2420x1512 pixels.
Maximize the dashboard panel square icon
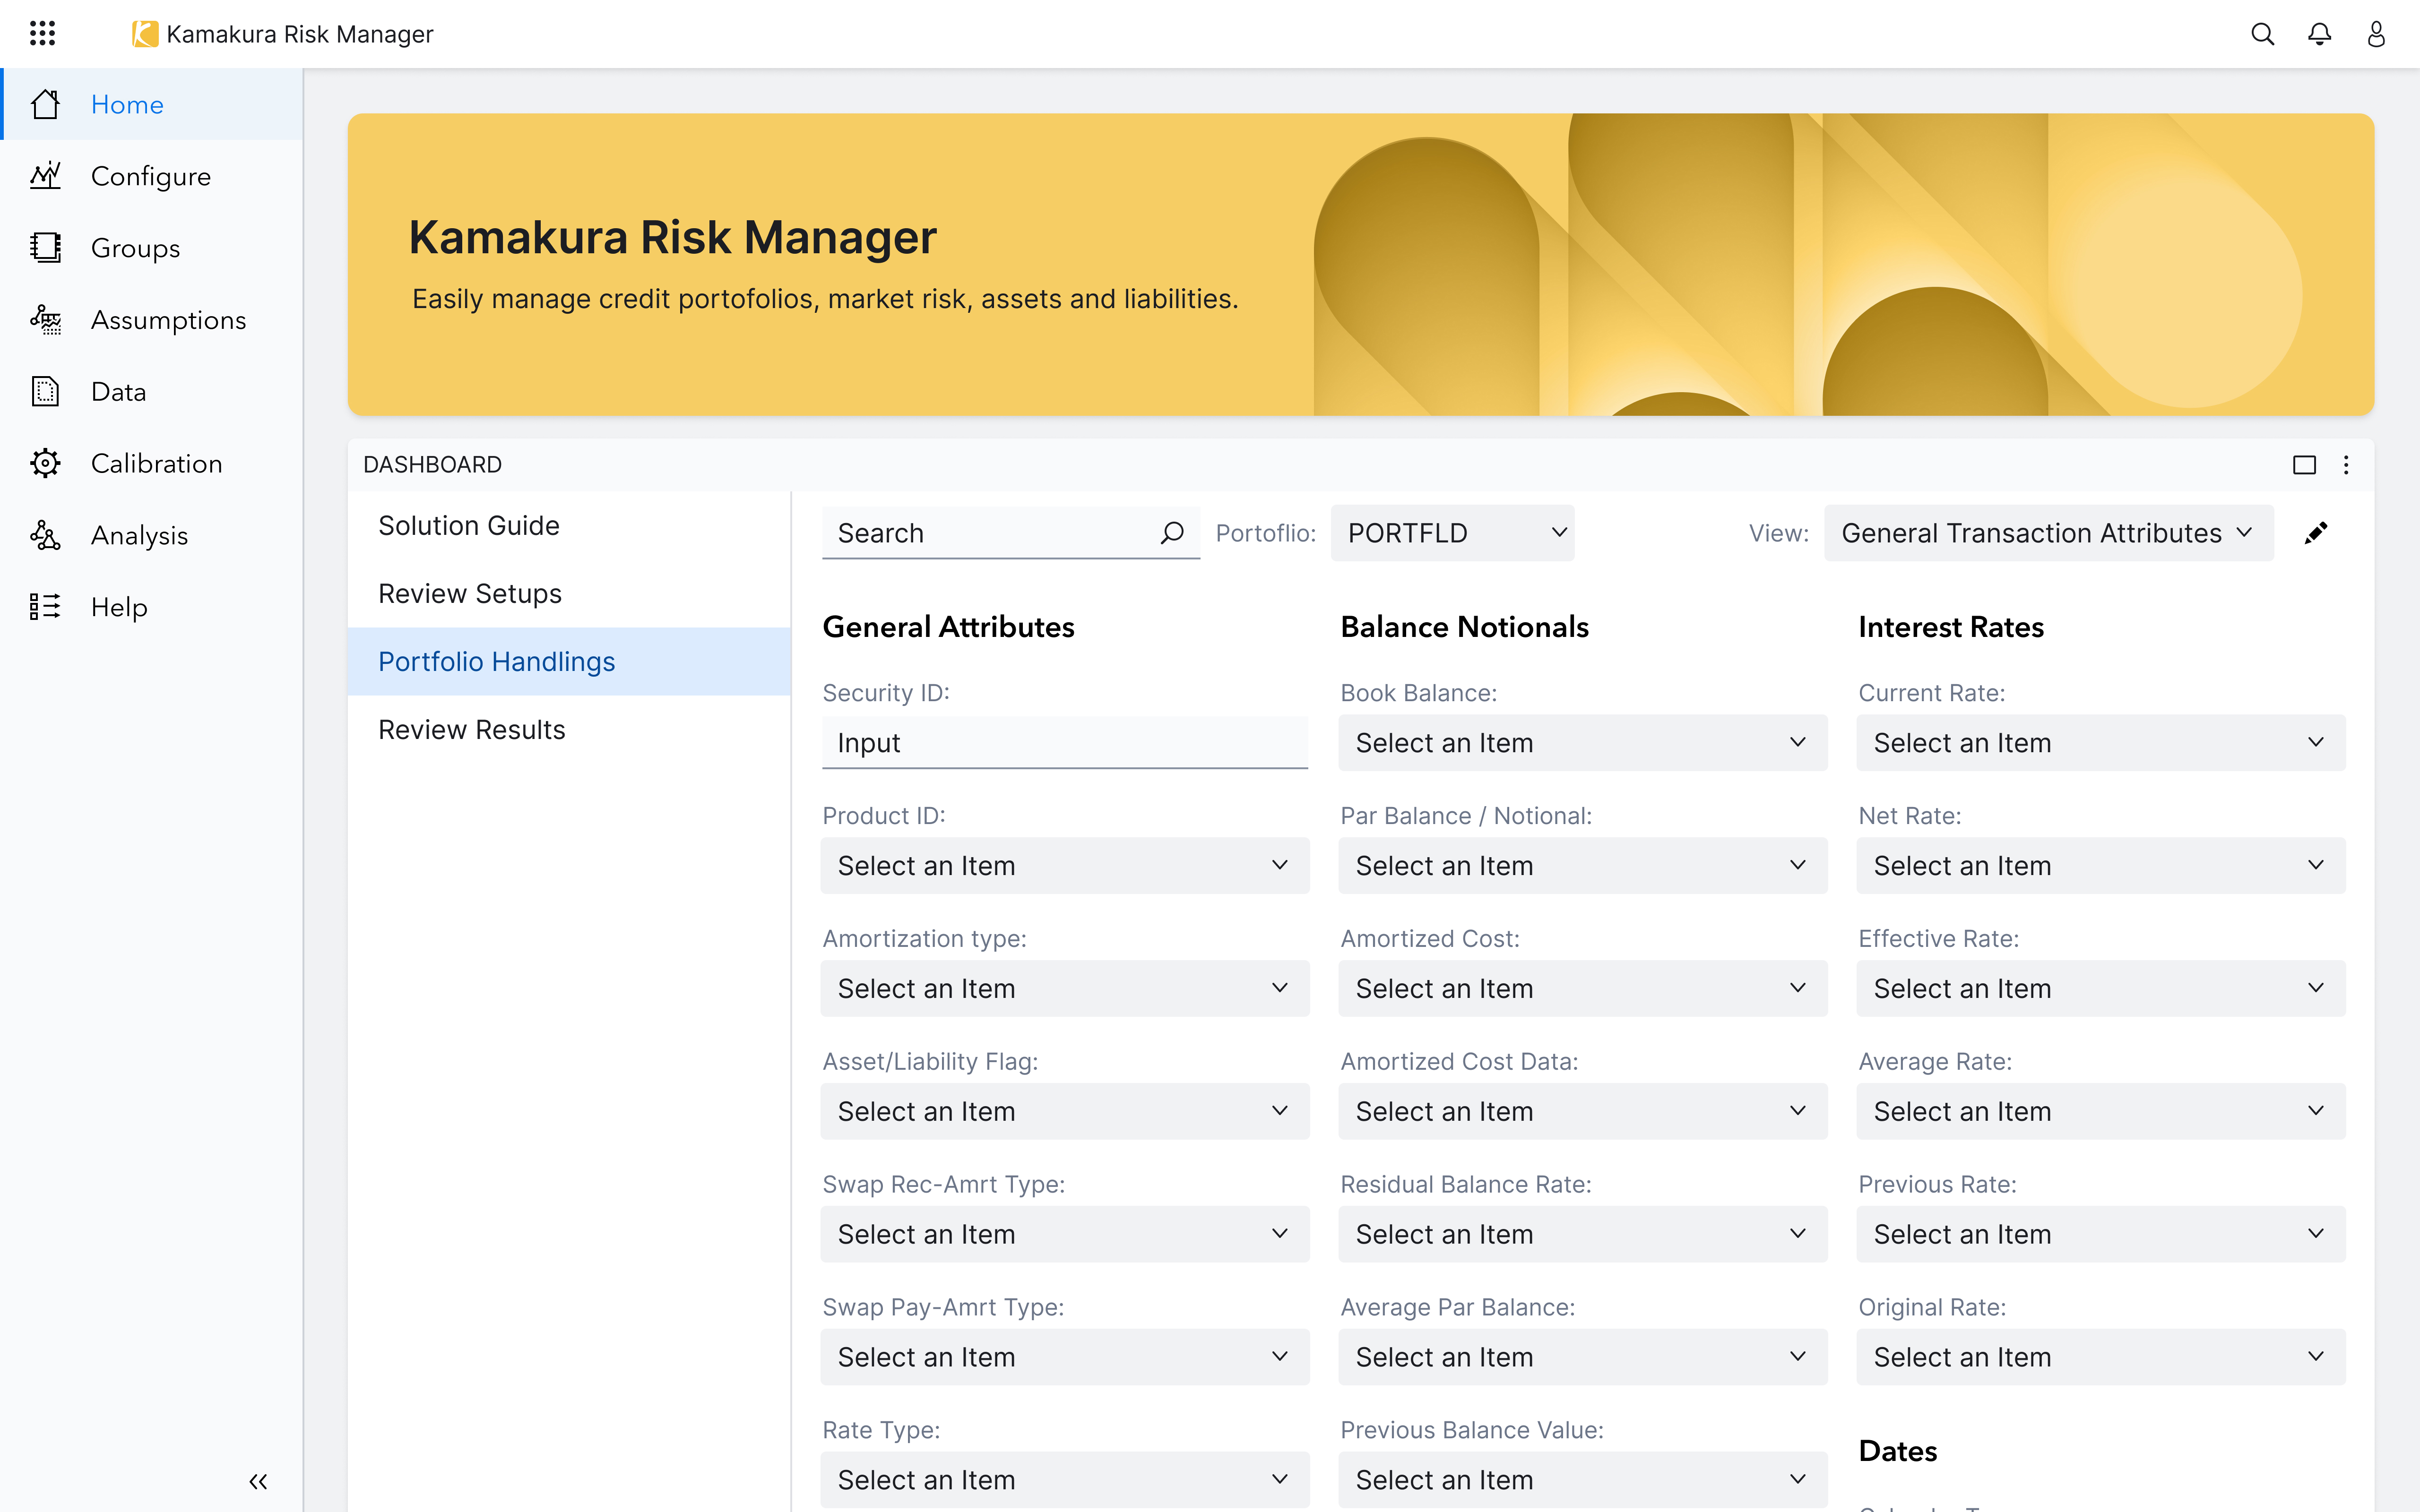[x=2304, y=465]
